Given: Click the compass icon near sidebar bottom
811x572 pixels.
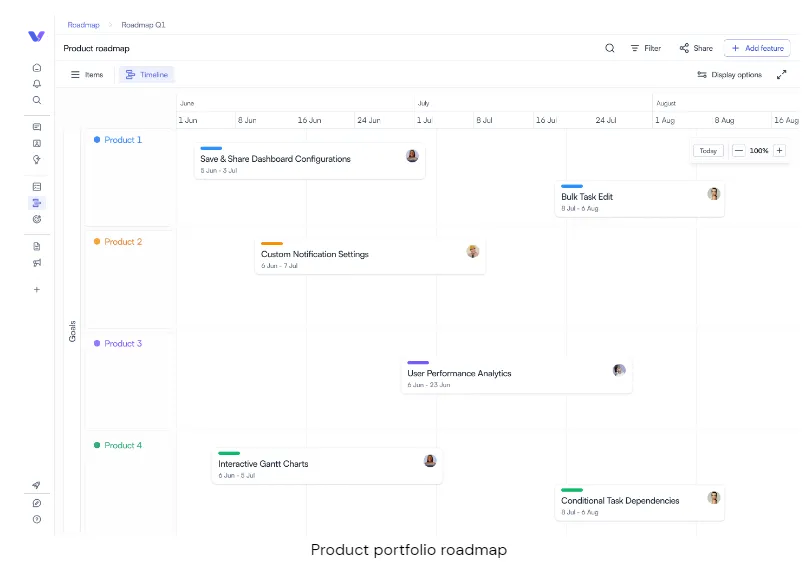Looking at the screenshot, I should pos(37,503).
